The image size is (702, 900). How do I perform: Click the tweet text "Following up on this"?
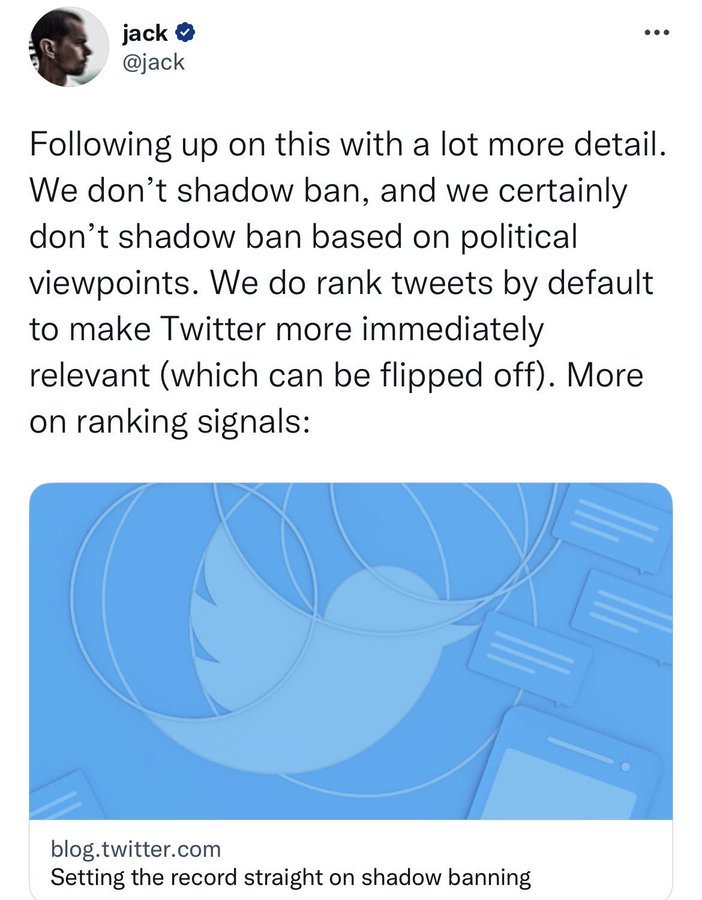[x=180, y=144]
